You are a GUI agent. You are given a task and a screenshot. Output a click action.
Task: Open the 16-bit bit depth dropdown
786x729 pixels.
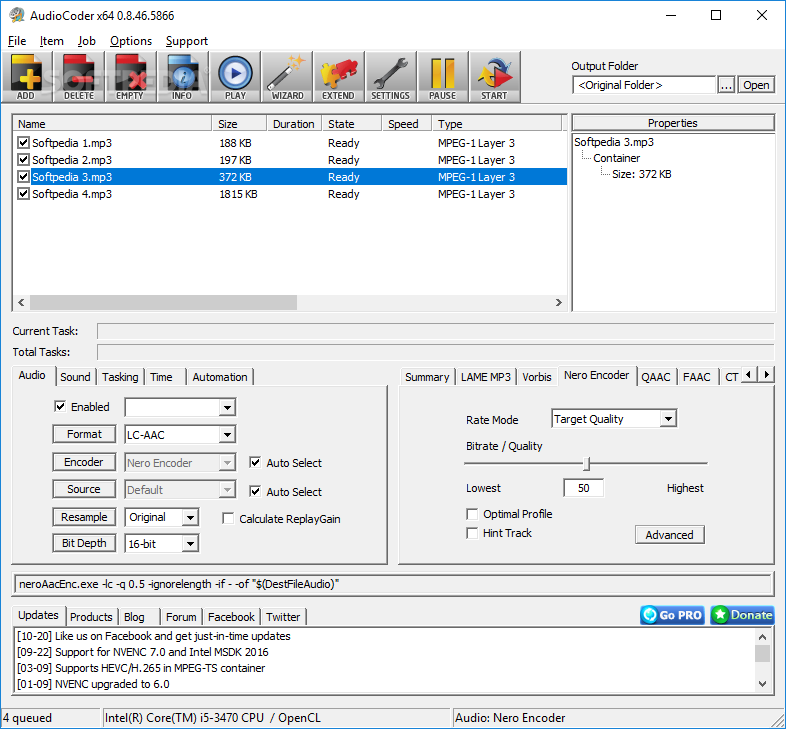coord(190,543)
